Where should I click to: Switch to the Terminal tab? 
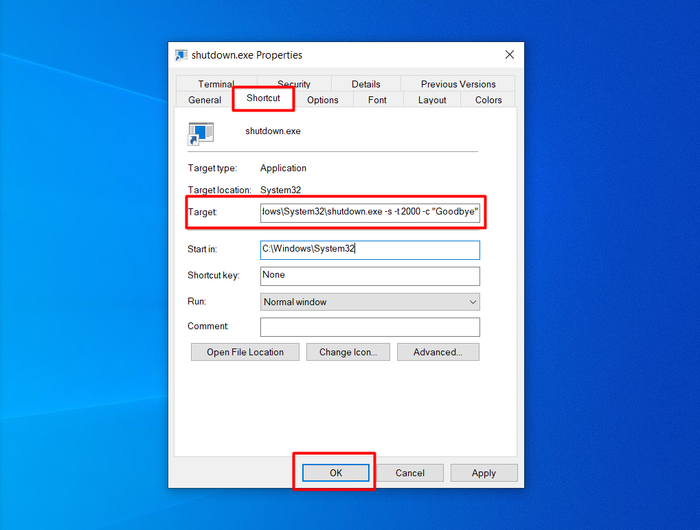click(216, 84)
